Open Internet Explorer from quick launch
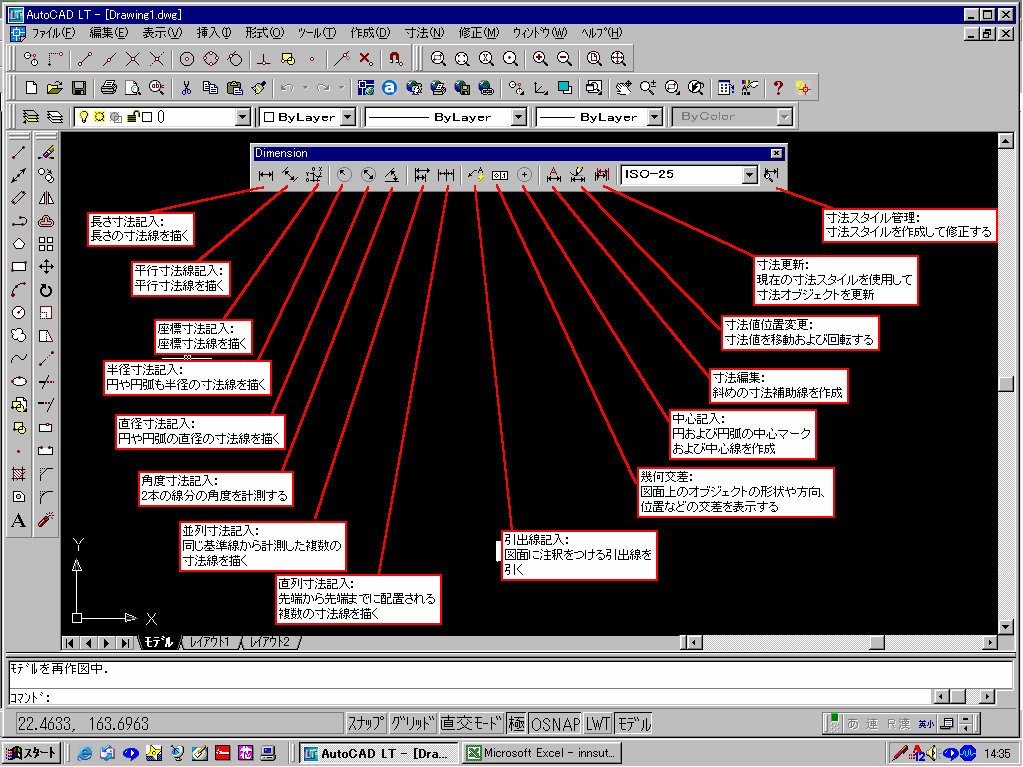 coord(84,753)
